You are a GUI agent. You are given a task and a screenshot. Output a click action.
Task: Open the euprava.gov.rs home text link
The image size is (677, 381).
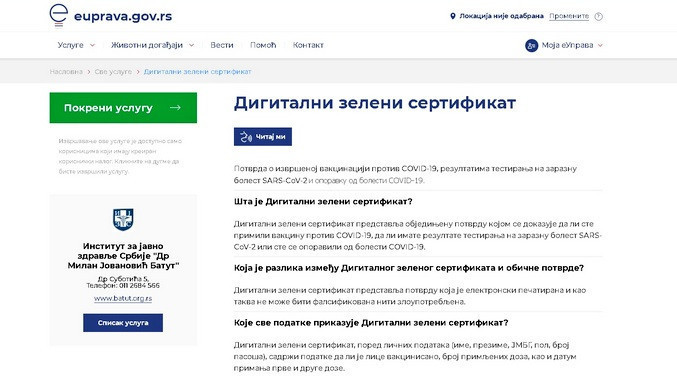[123, 16]
